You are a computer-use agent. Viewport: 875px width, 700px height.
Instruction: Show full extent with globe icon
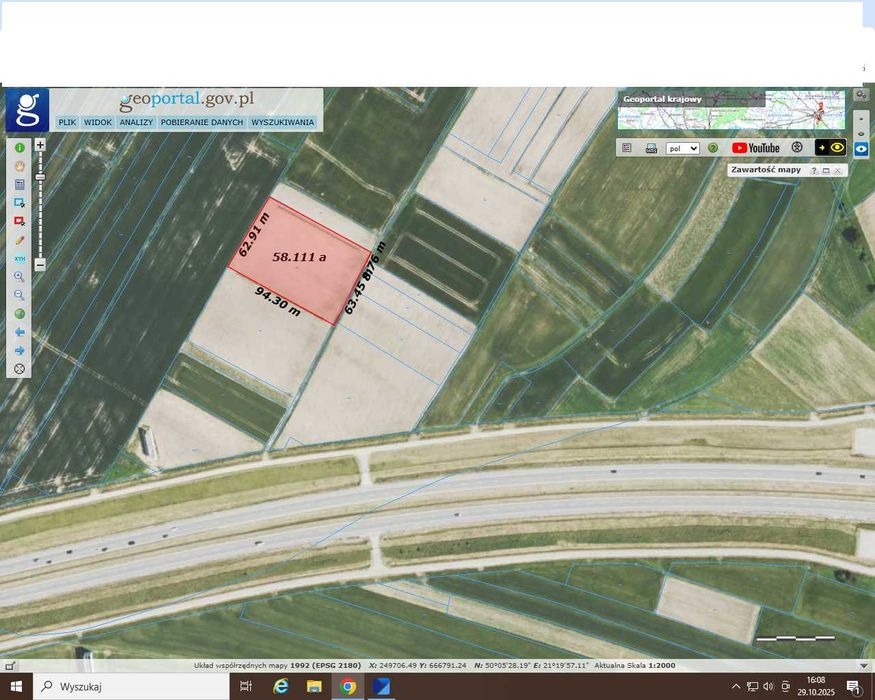coord(20,314)
